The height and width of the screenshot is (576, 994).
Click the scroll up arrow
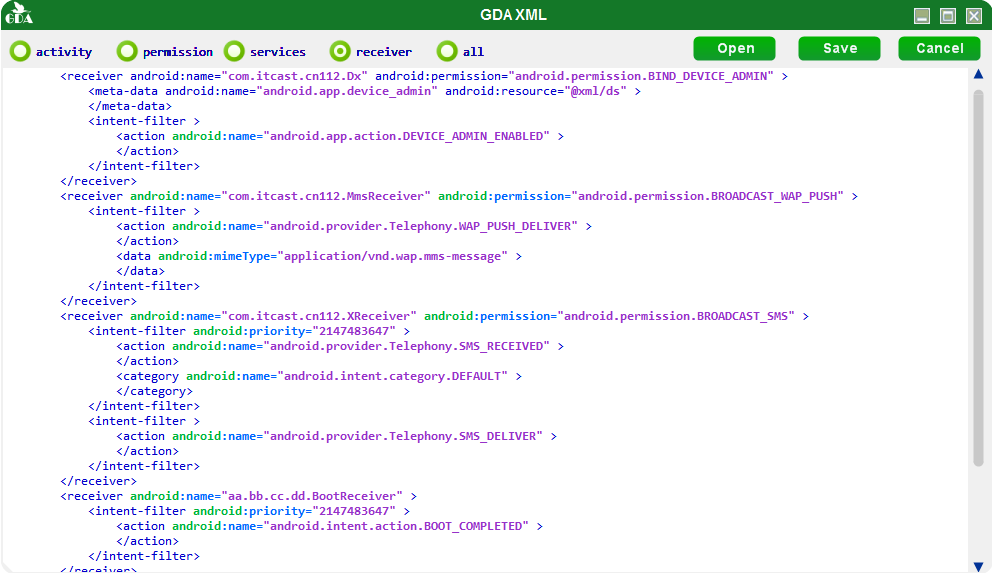click(978, 74)
